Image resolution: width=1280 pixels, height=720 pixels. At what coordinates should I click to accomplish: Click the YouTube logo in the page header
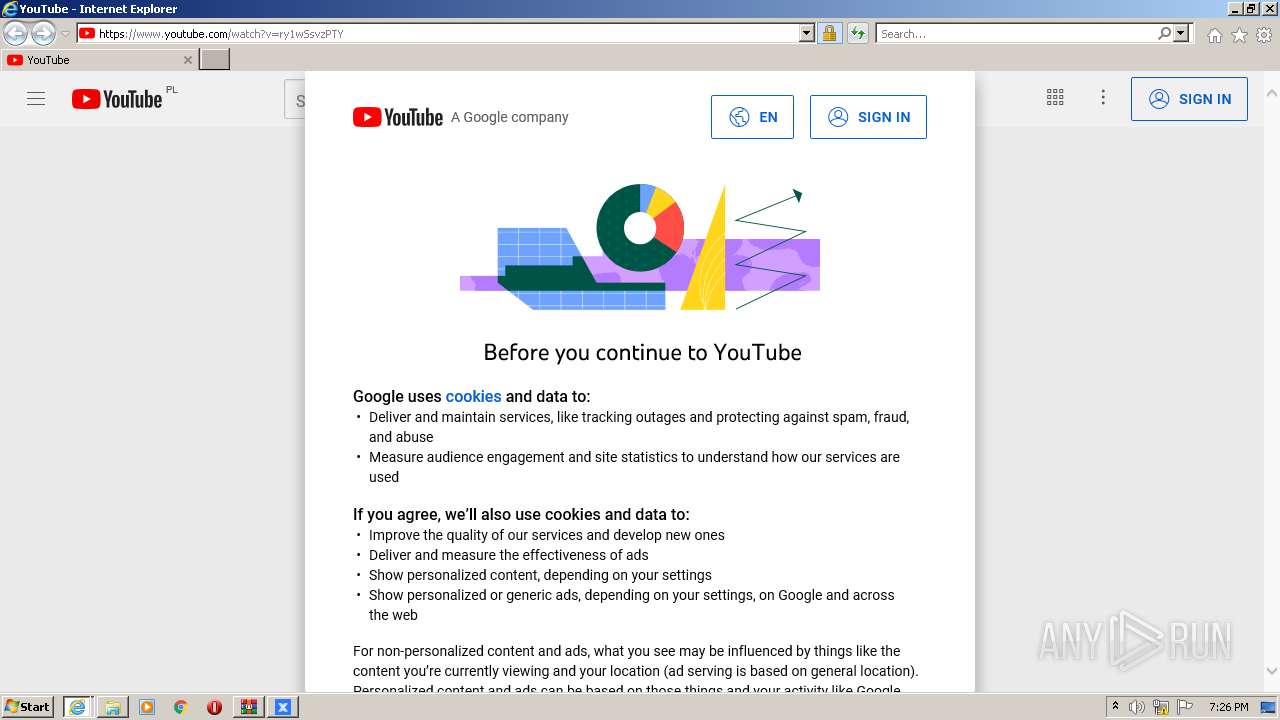coord(117,99)
